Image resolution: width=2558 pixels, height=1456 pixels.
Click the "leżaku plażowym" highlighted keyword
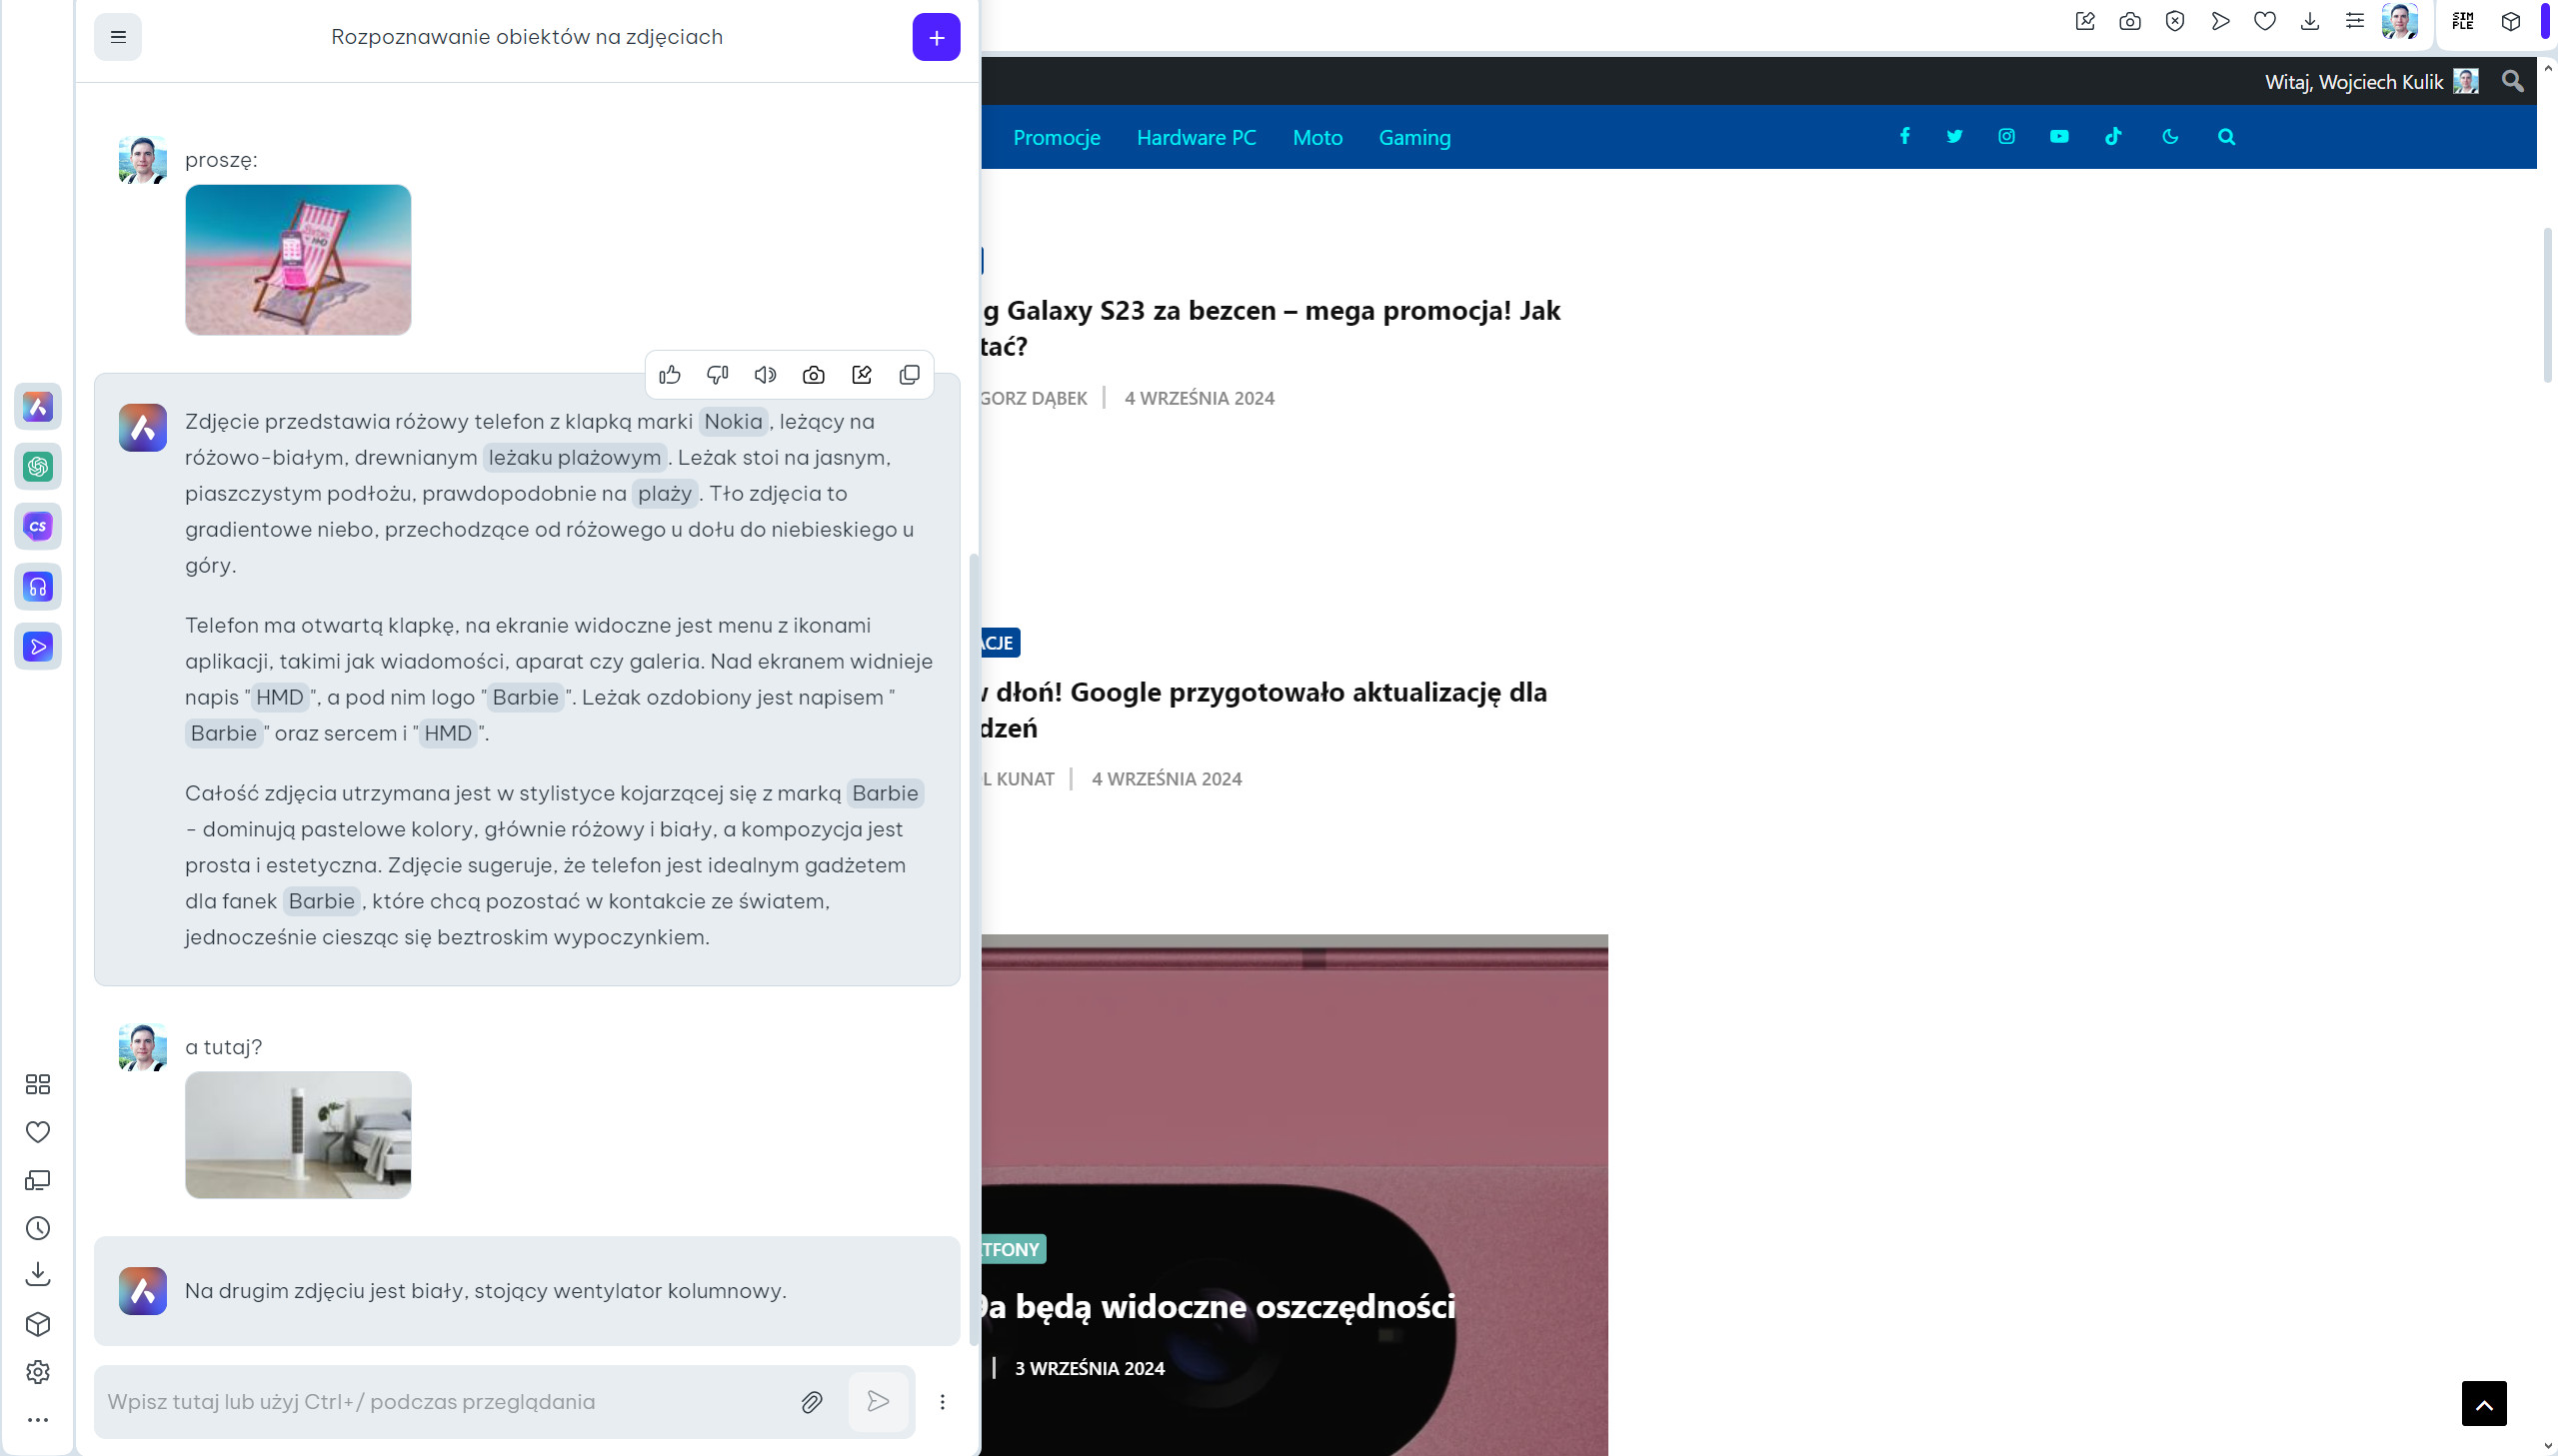coord(575,458)
